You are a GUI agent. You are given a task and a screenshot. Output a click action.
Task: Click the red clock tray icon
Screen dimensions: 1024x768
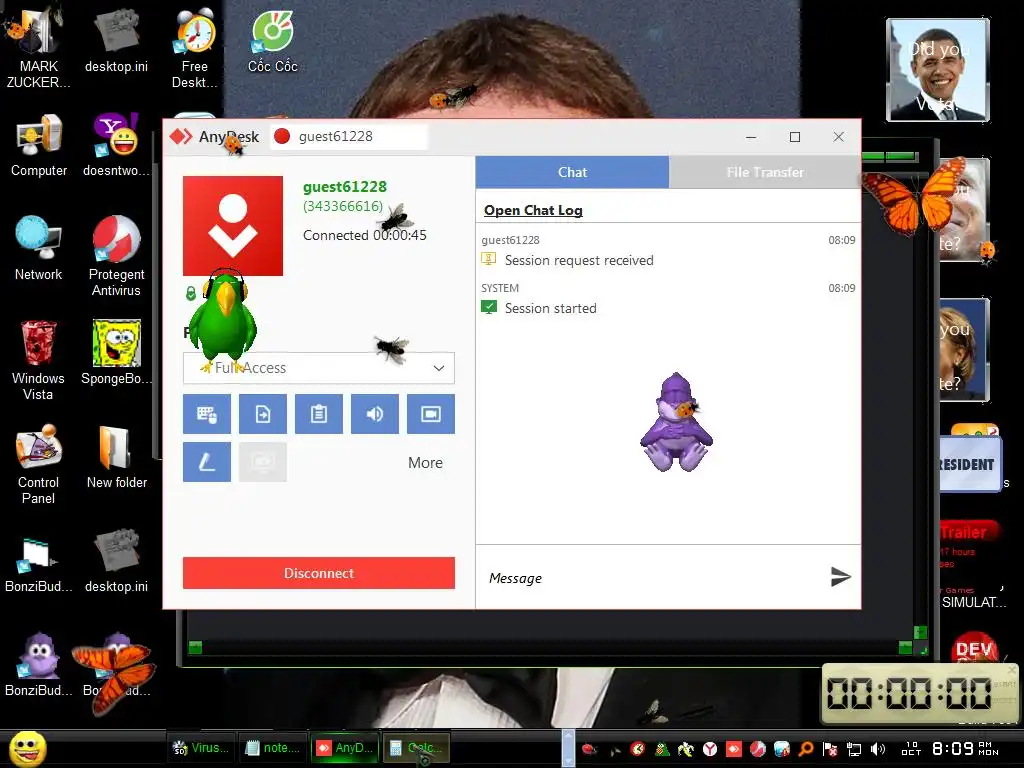click(638, 749)
